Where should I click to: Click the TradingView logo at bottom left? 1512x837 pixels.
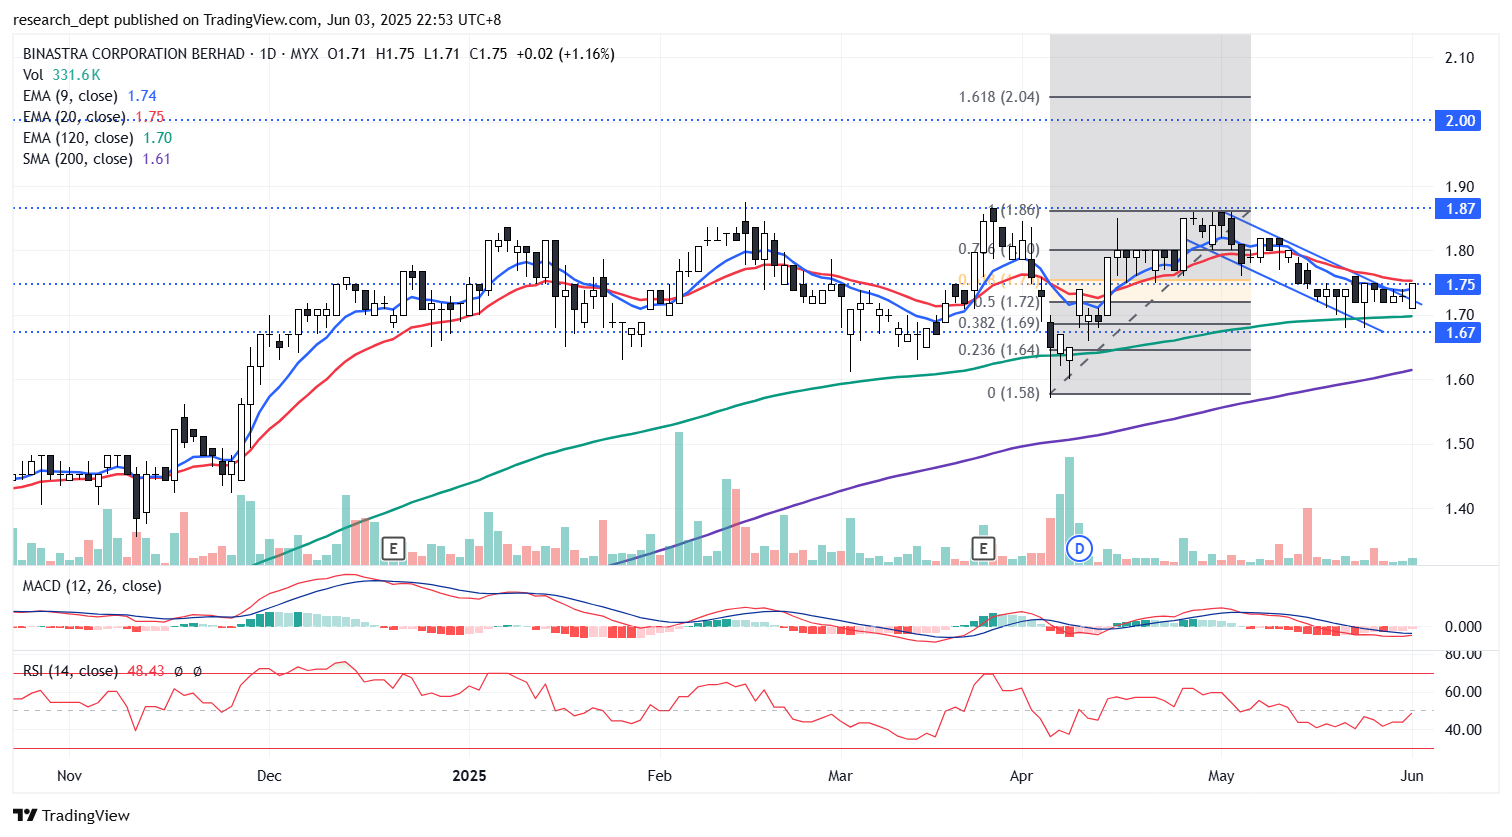click(x=71, y=815)
